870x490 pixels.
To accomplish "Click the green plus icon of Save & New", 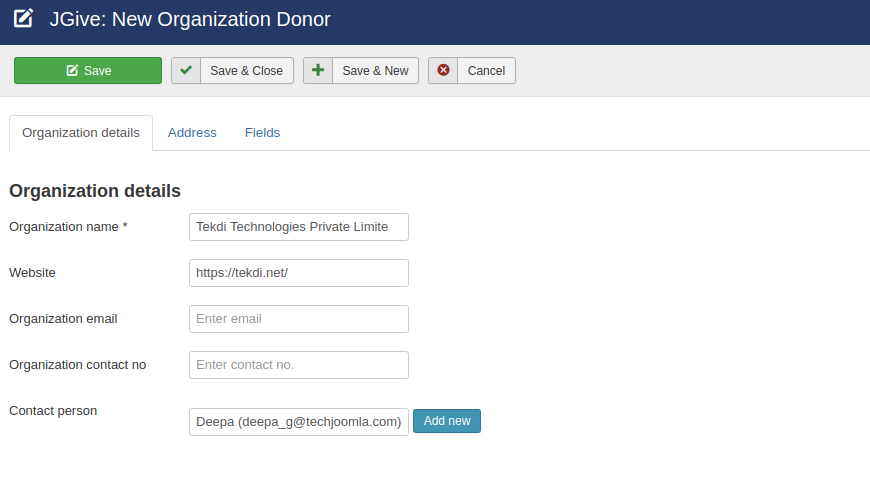I will [x=318, y=71].
